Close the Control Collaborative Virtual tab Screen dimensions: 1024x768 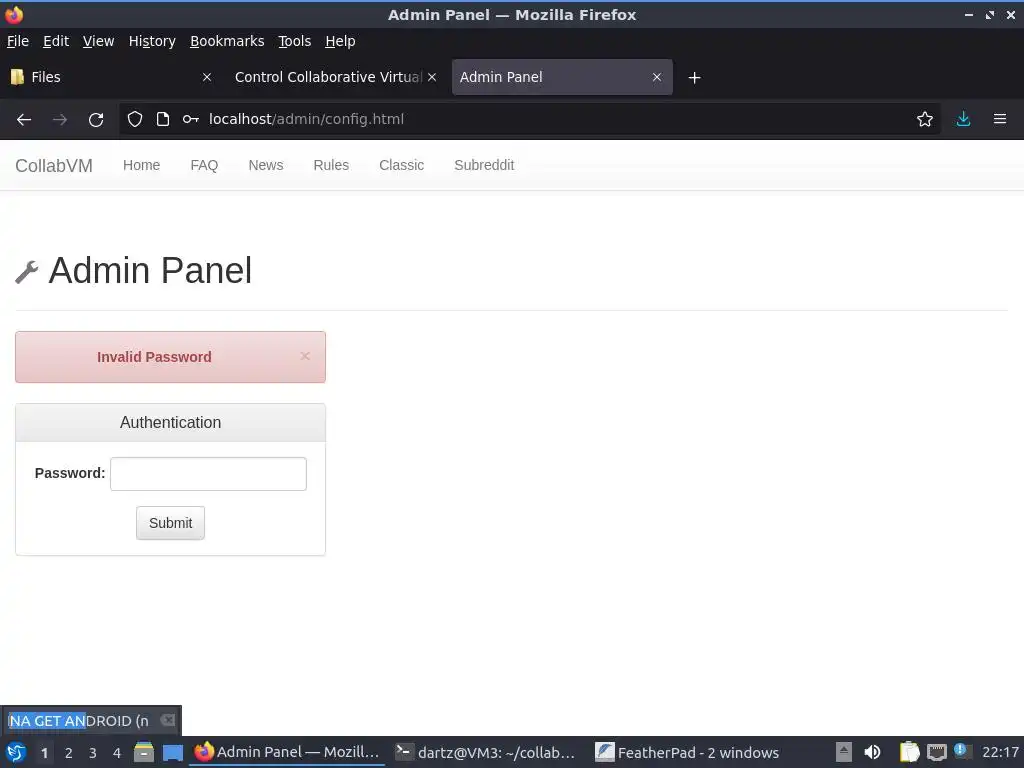coord(432,77)
